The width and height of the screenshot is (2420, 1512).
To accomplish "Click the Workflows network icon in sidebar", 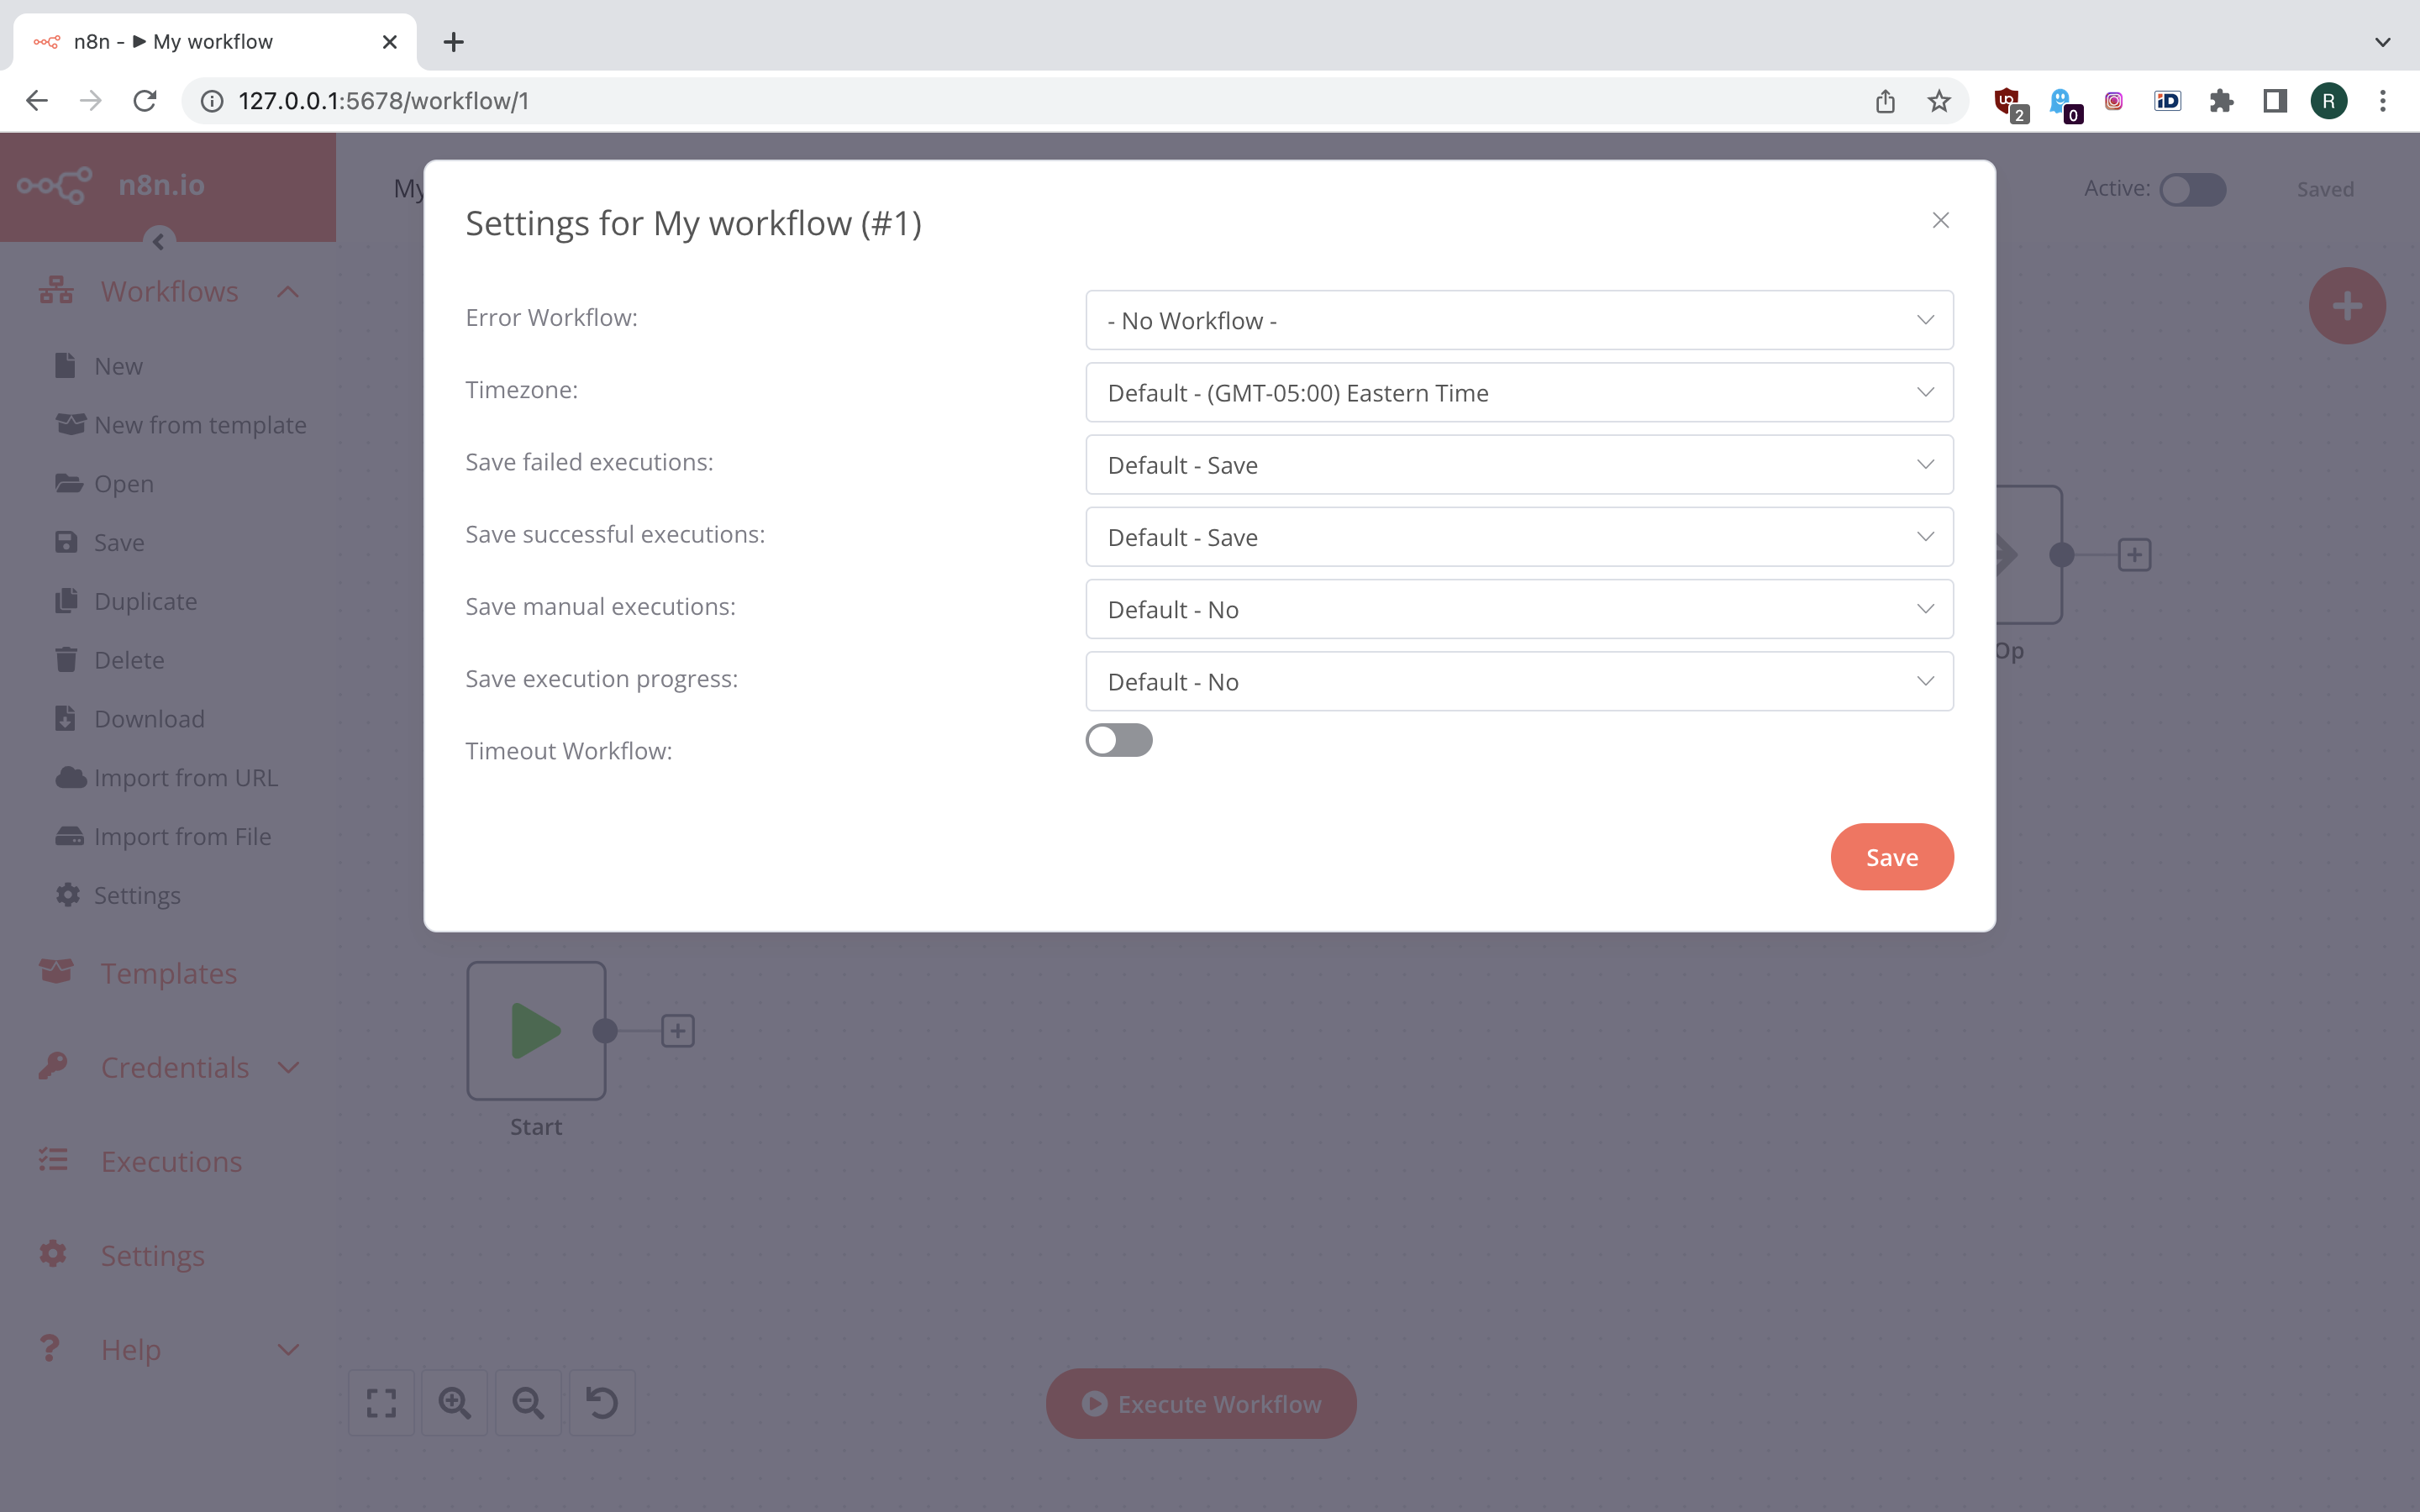I will pyautogui.click(x=56, y=291).
